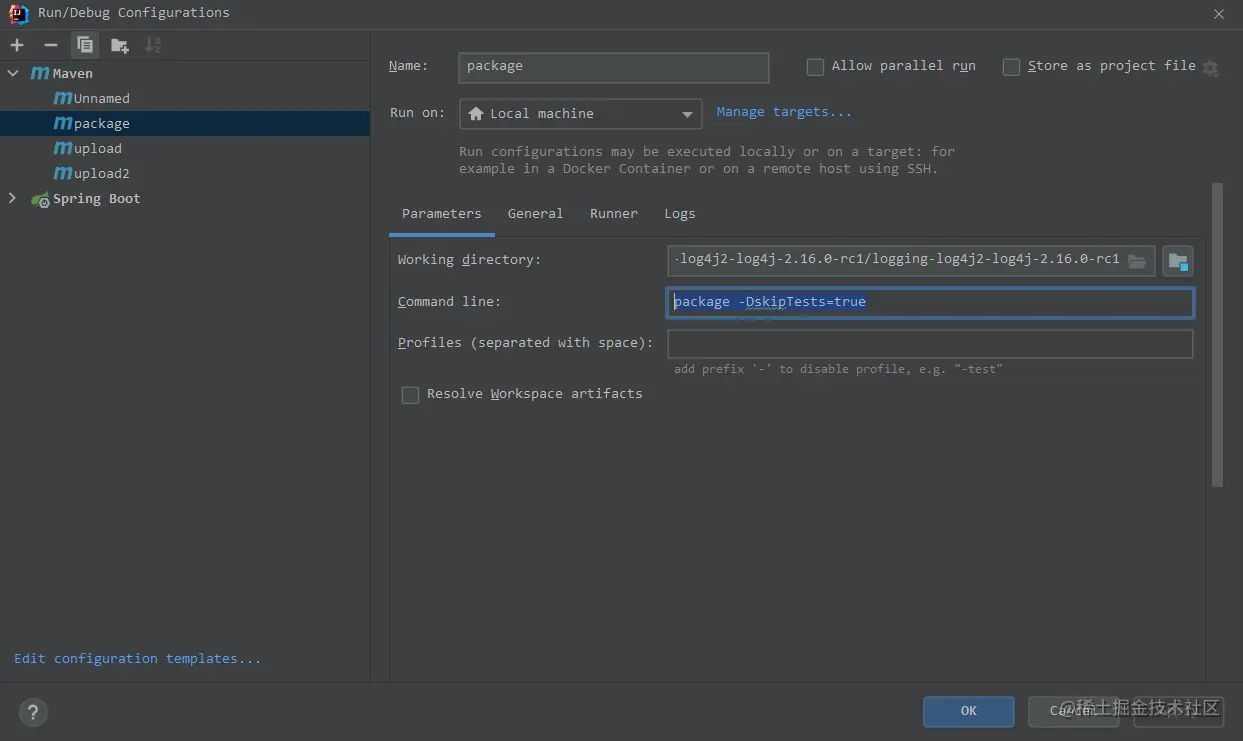
Task: Open IntelliJ IDEA icon in title bar
Action: pos(19,13)
